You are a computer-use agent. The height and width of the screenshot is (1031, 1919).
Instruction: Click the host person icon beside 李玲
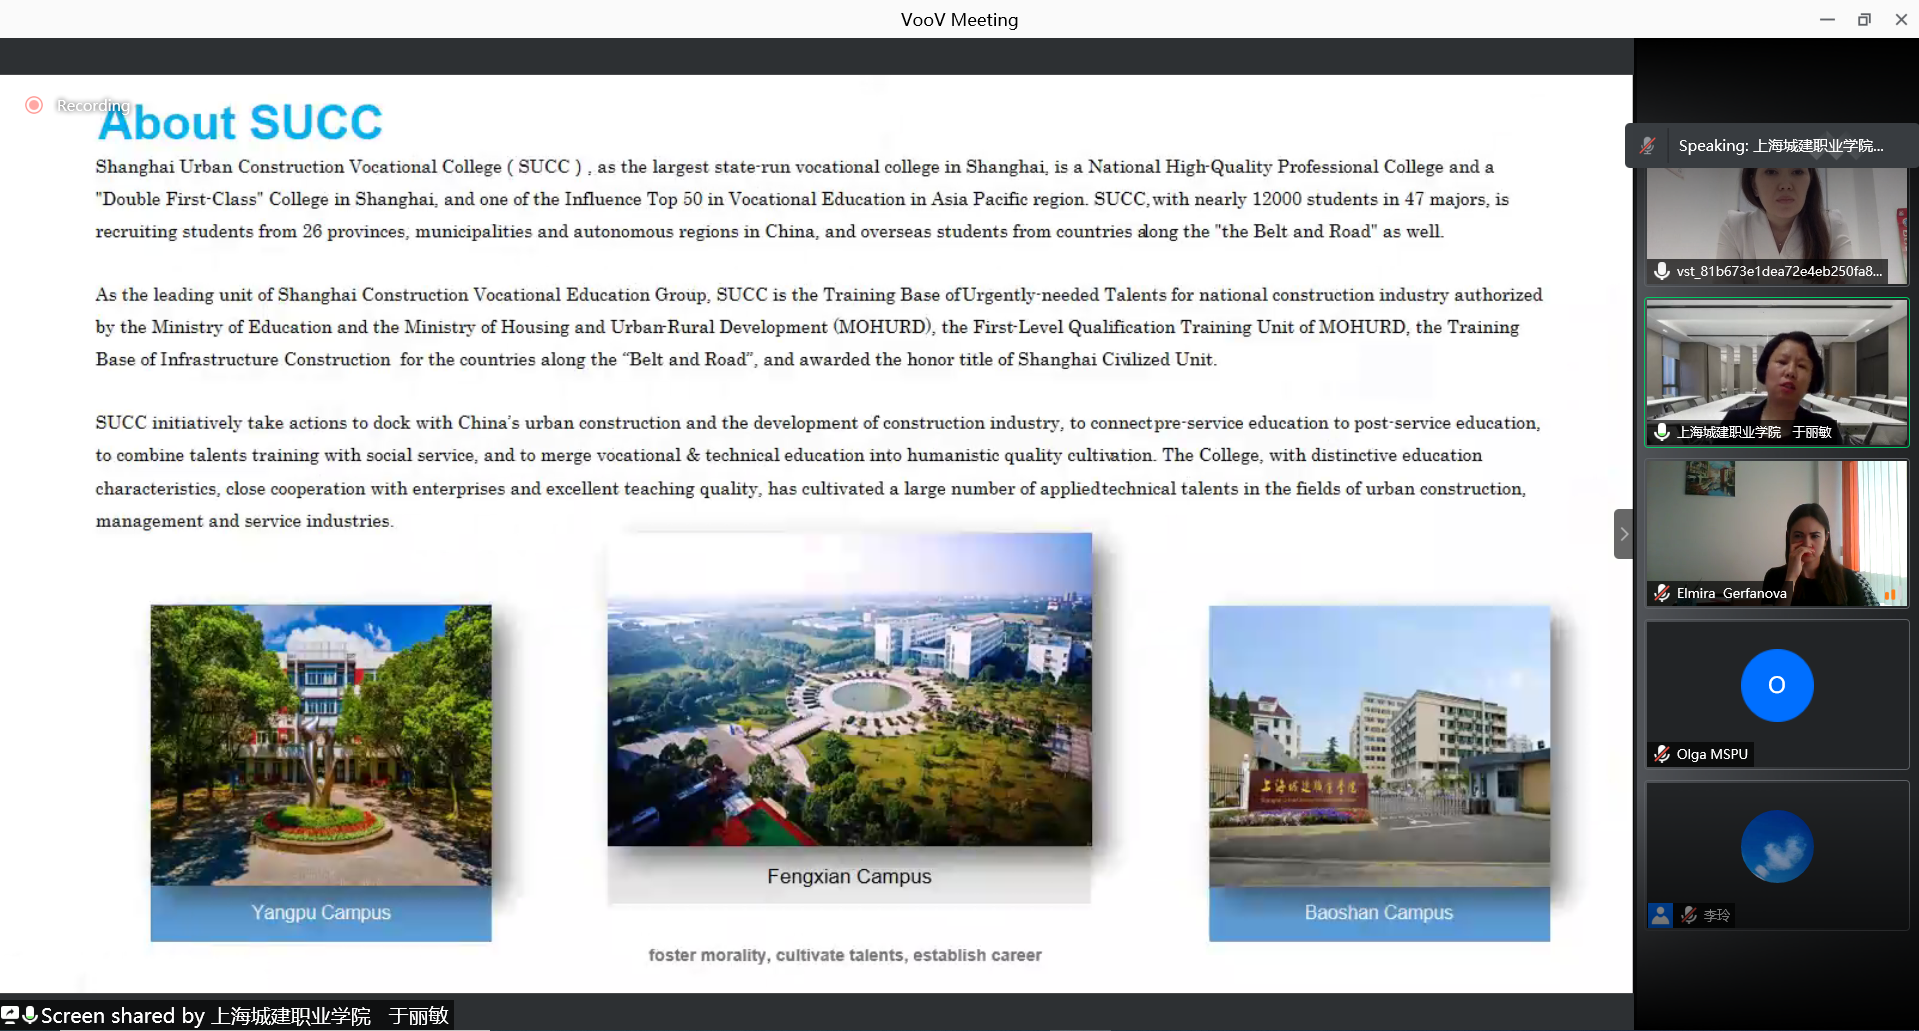(x=1660, y=915)
